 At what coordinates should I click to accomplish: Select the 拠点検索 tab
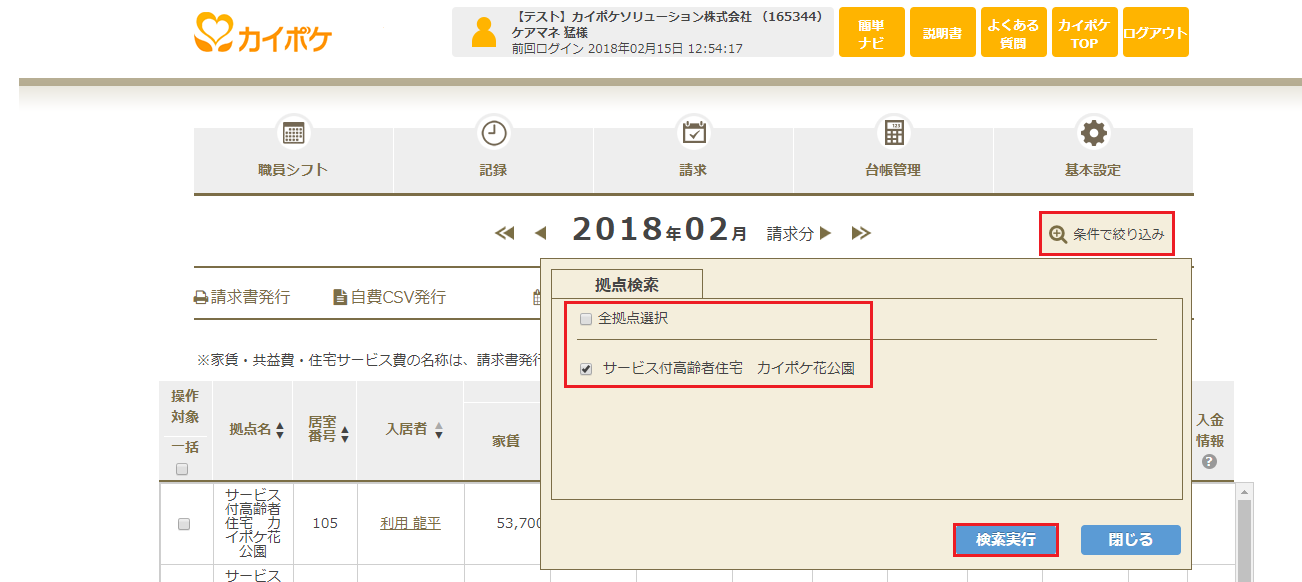(x=627, y=284)
